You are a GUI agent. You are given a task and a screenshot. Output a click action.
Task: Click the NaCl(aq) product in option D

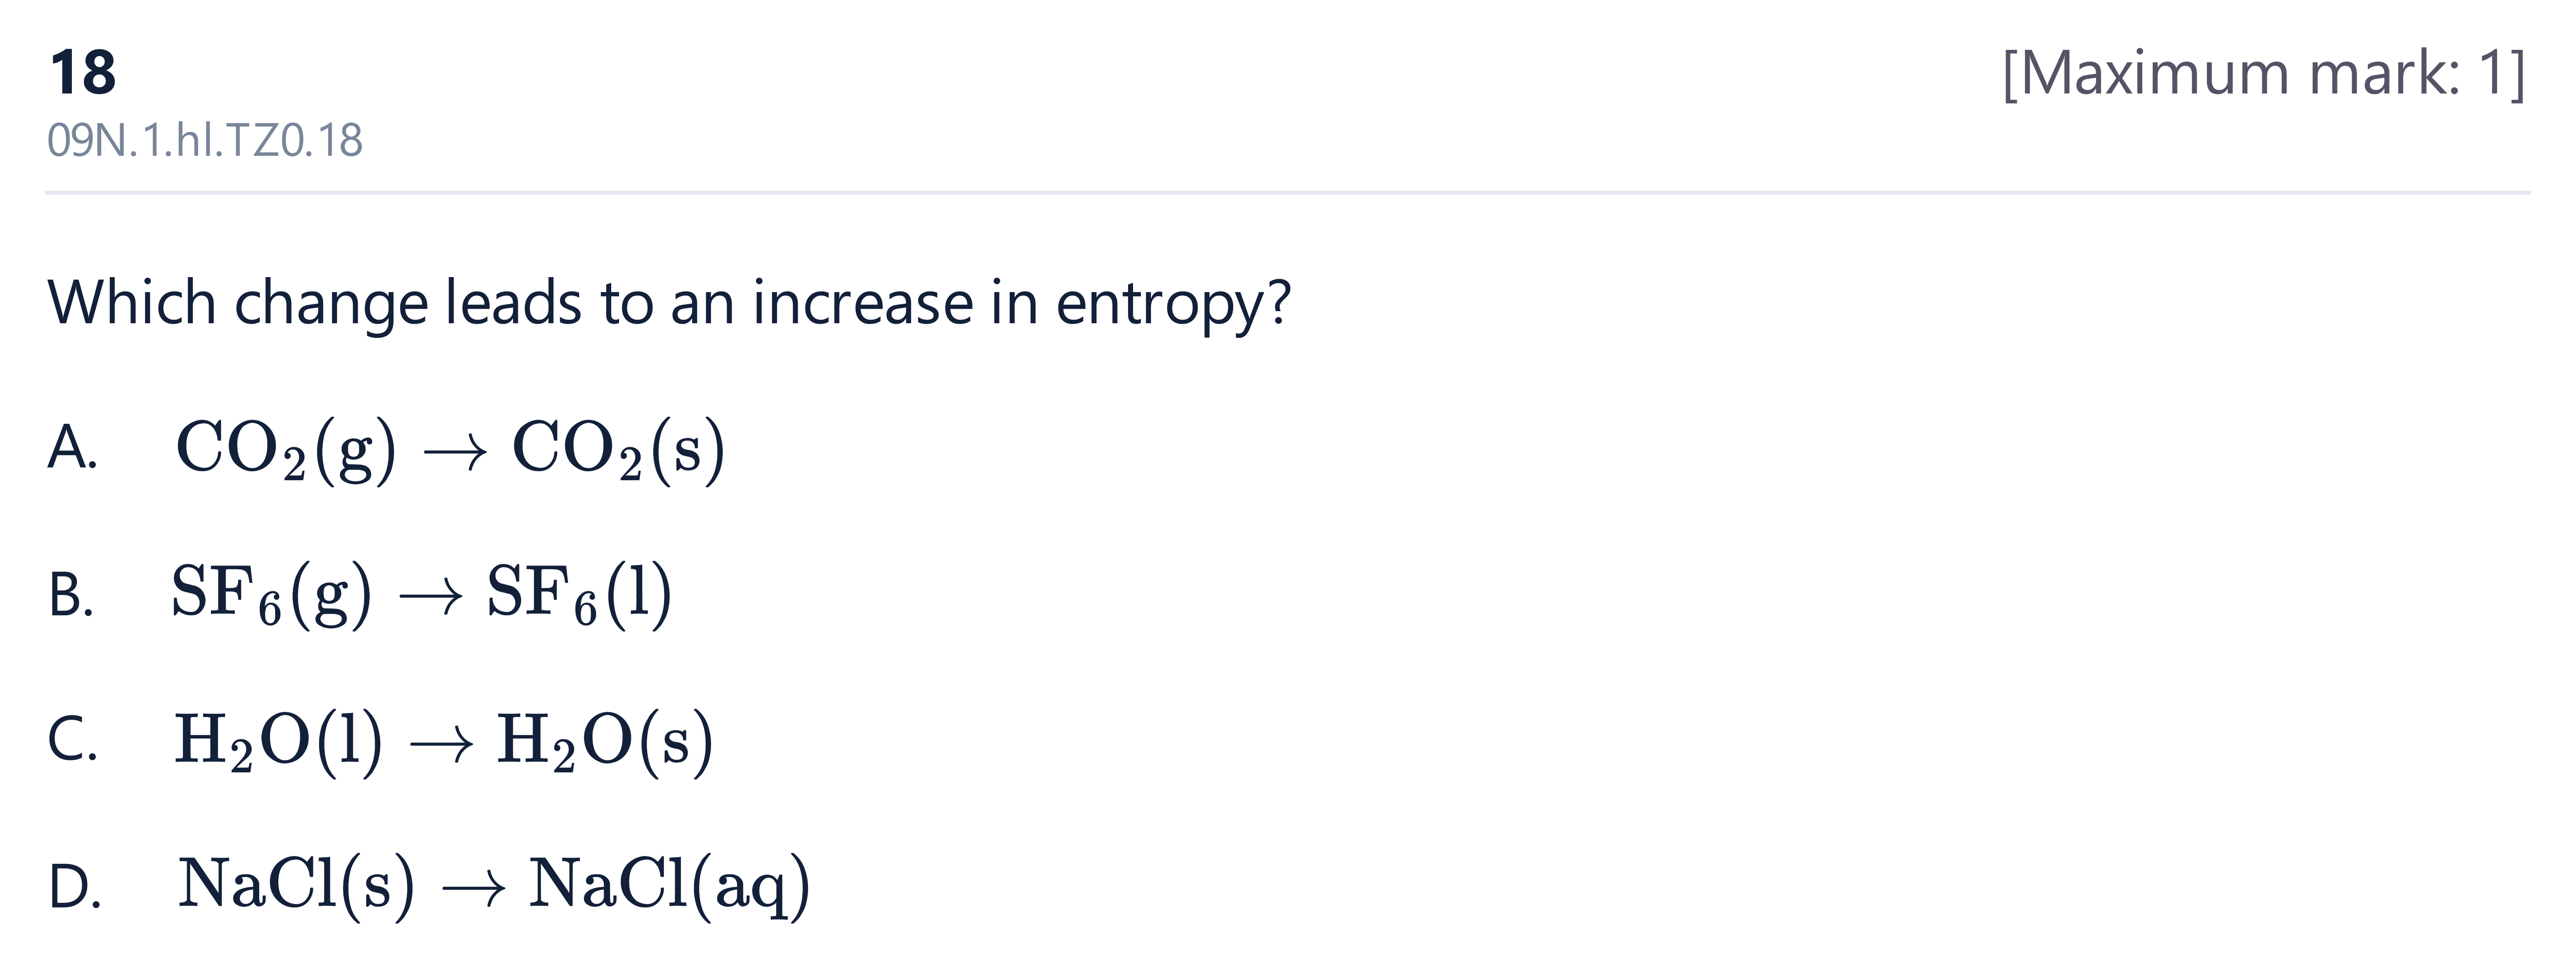click(669, 886)
